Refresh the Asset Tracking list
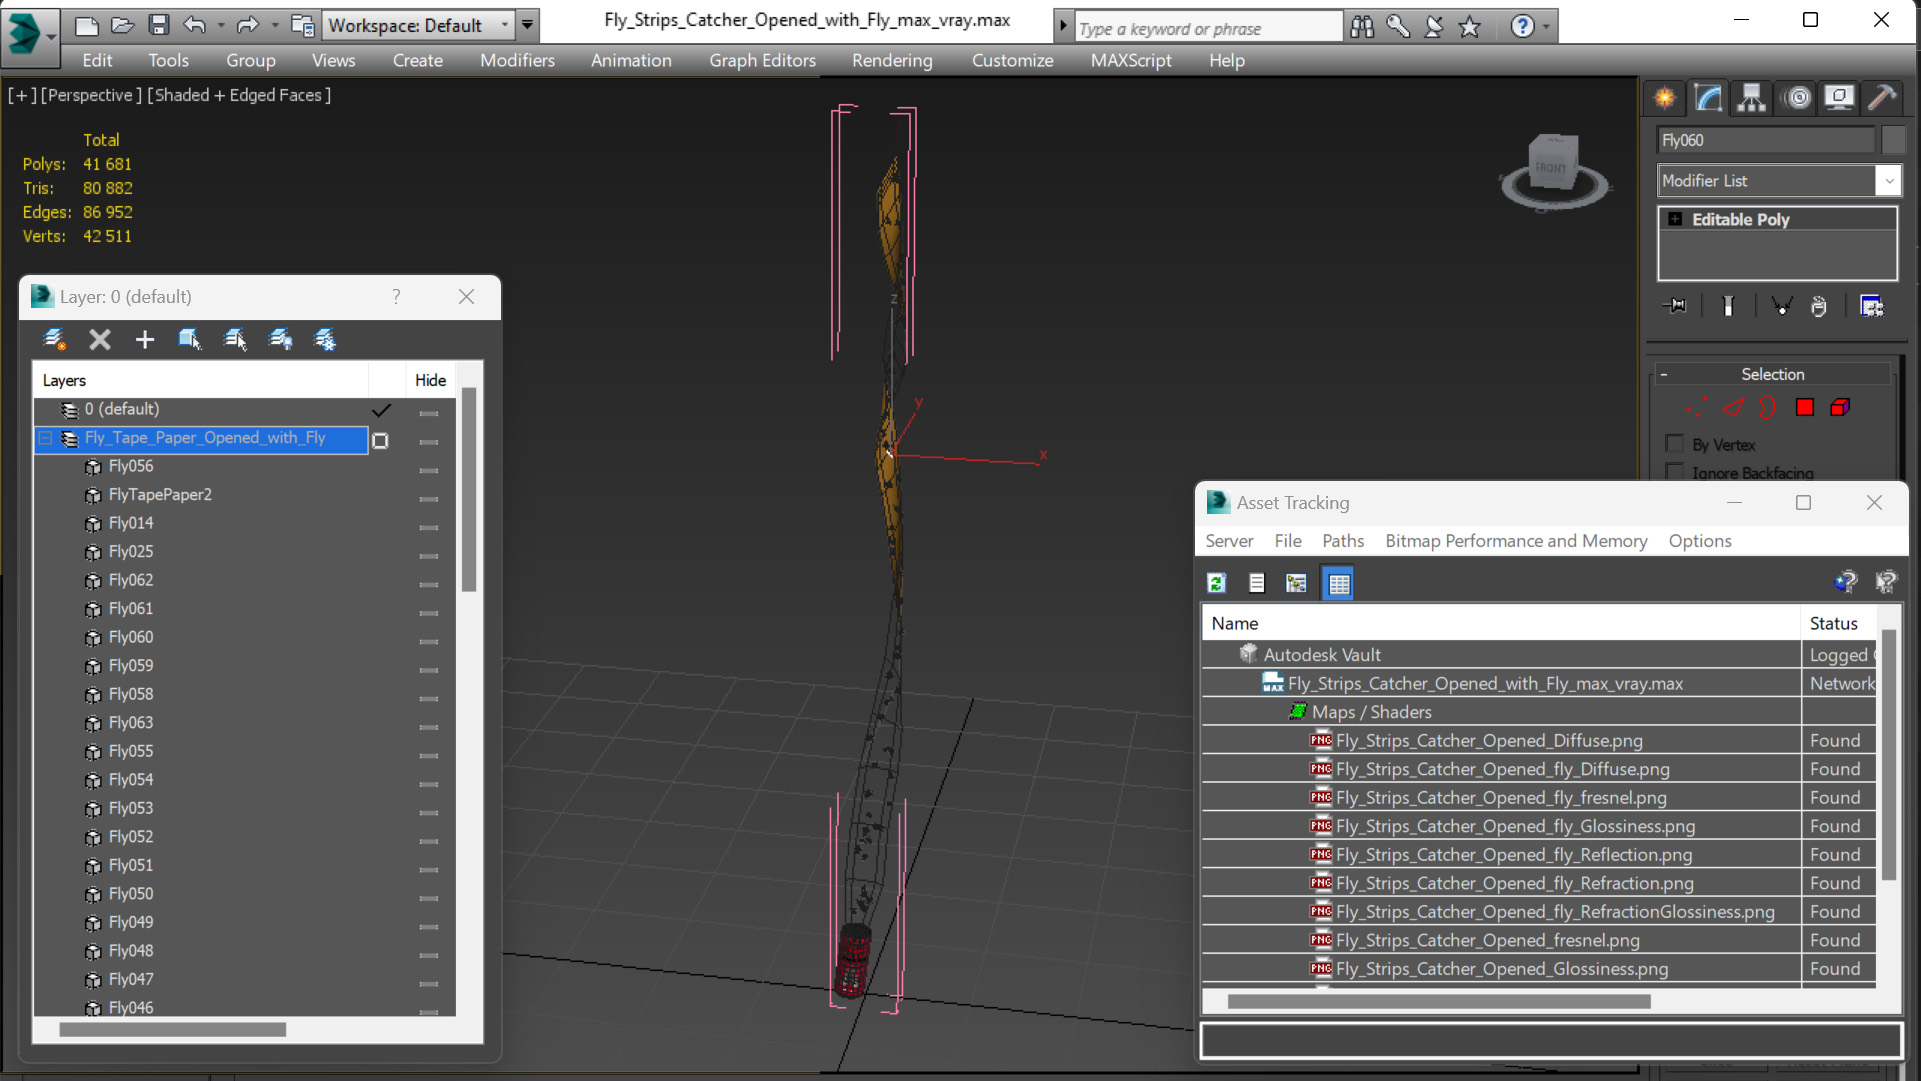Screen dimensions: 1921x1081 click(1216, 583)
